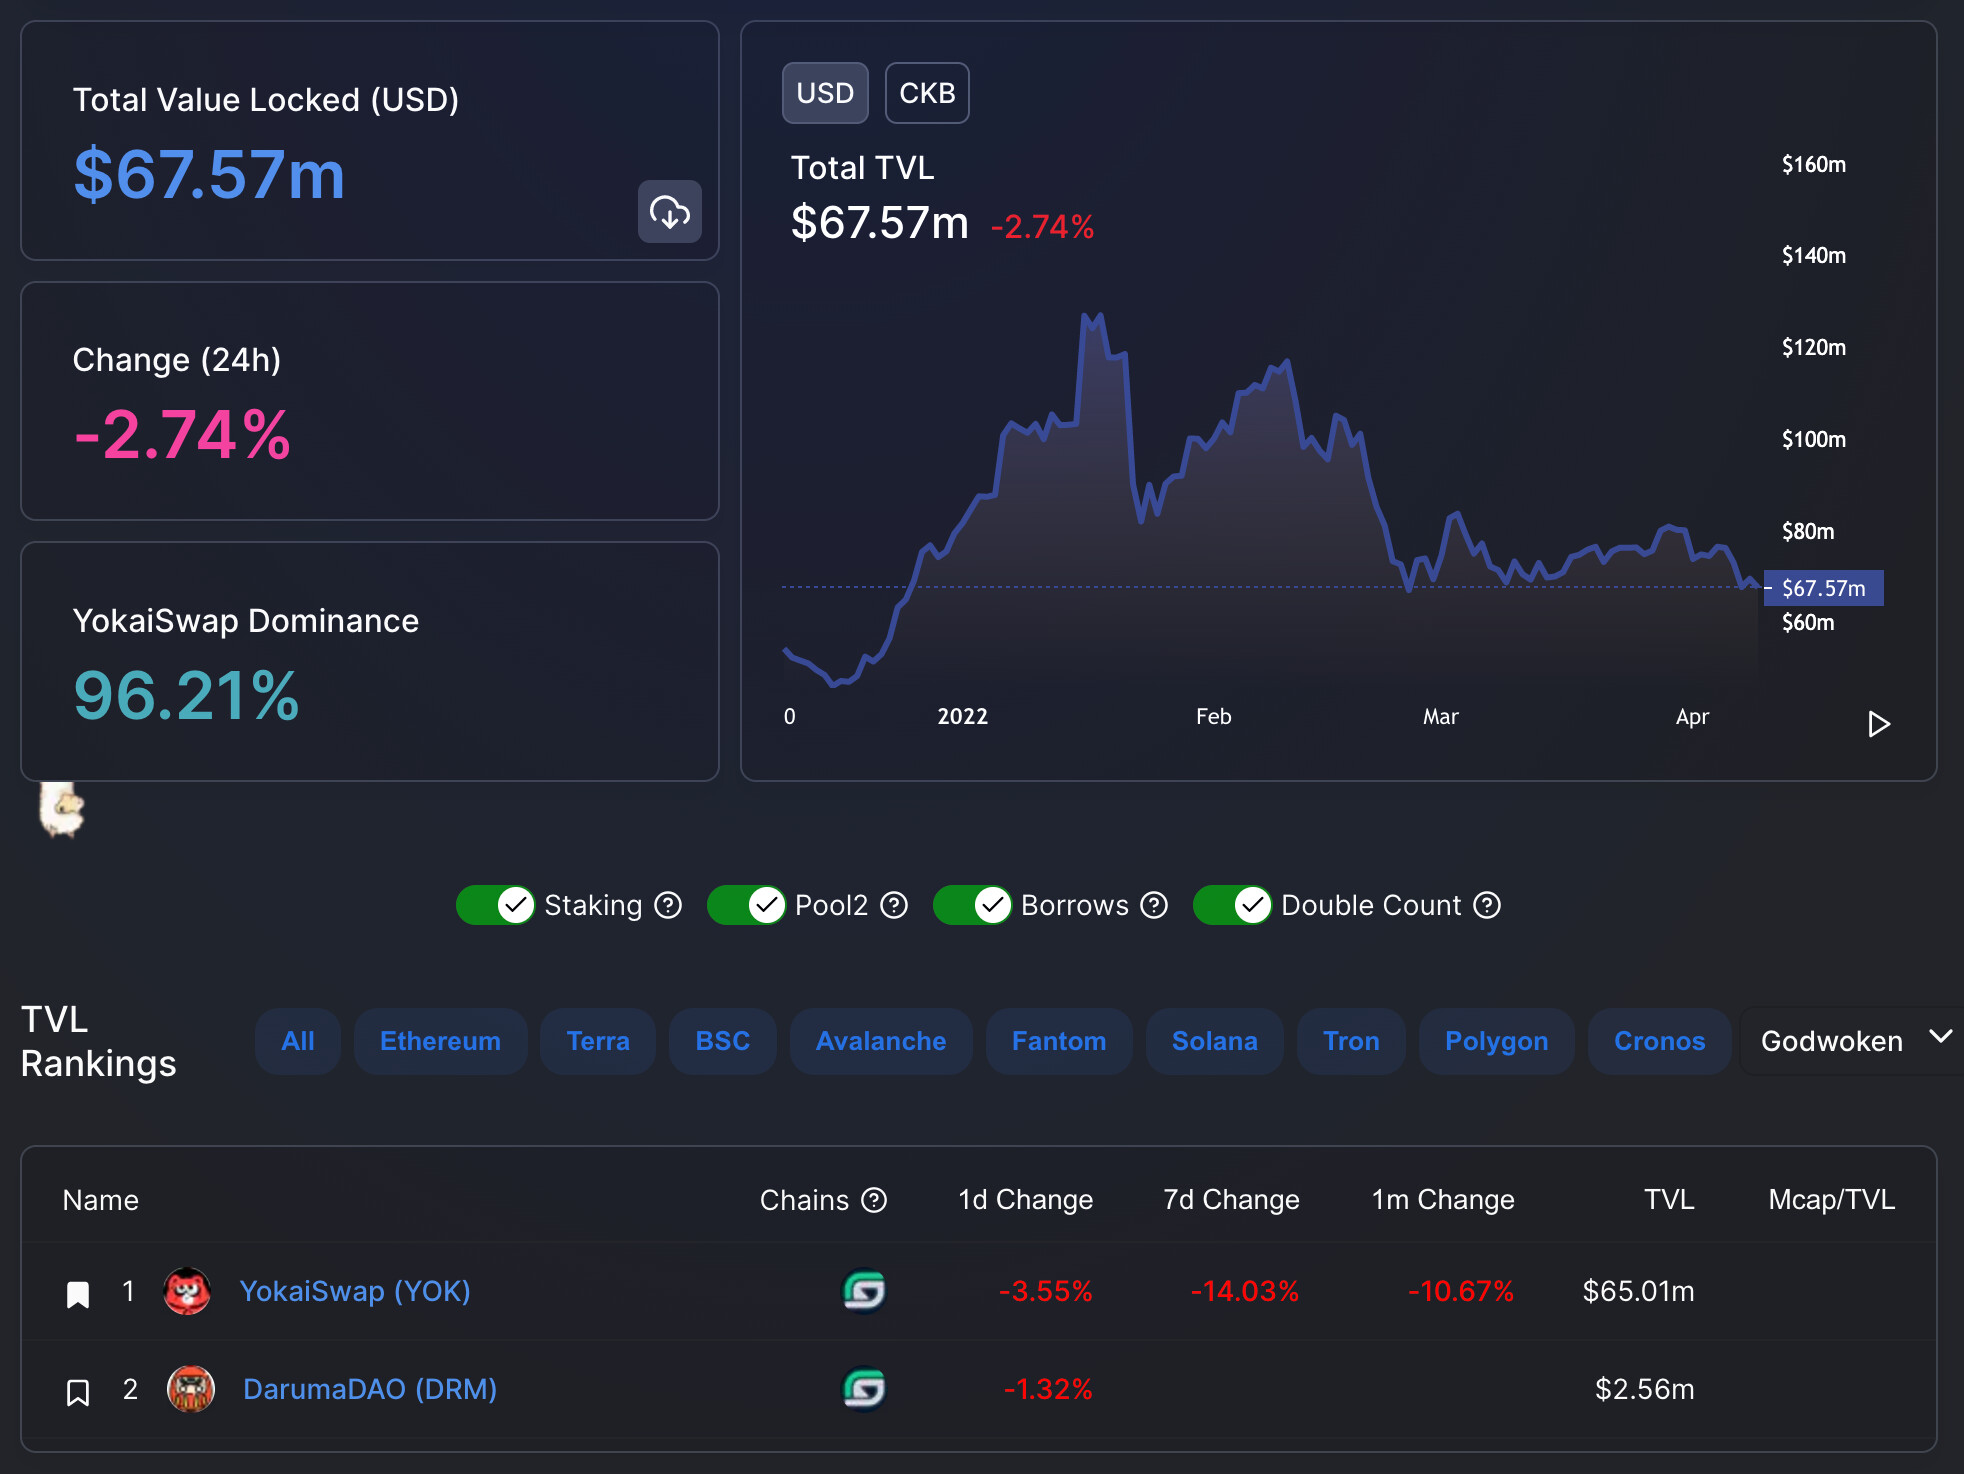Viewport: 1964px width, 1474px height.
Task: Select the Ethereum chain tab
Action: (440, 1041)
